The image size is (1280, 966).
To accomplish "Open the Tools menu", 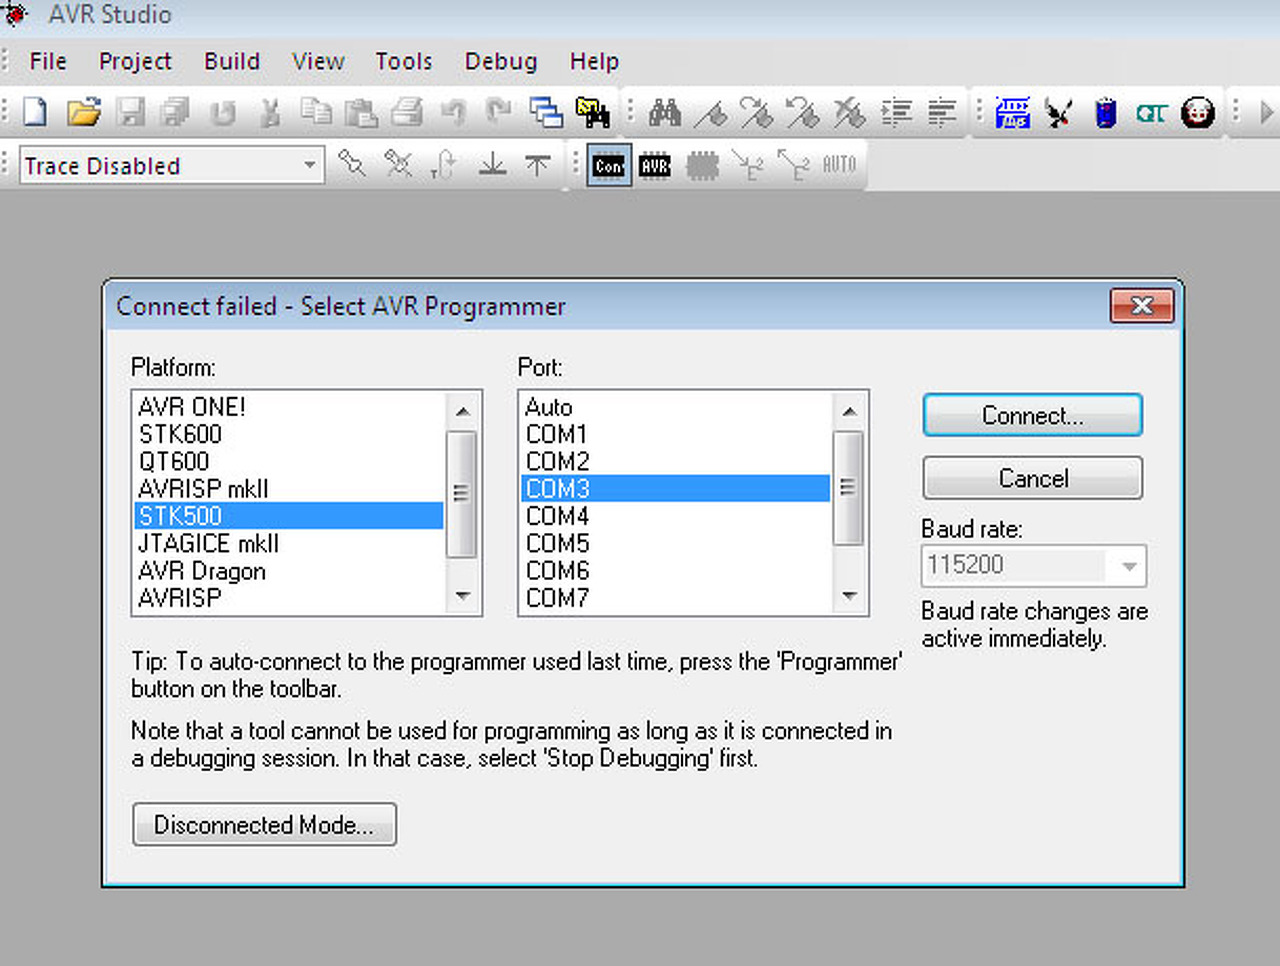I will click(x=404, y=61).
